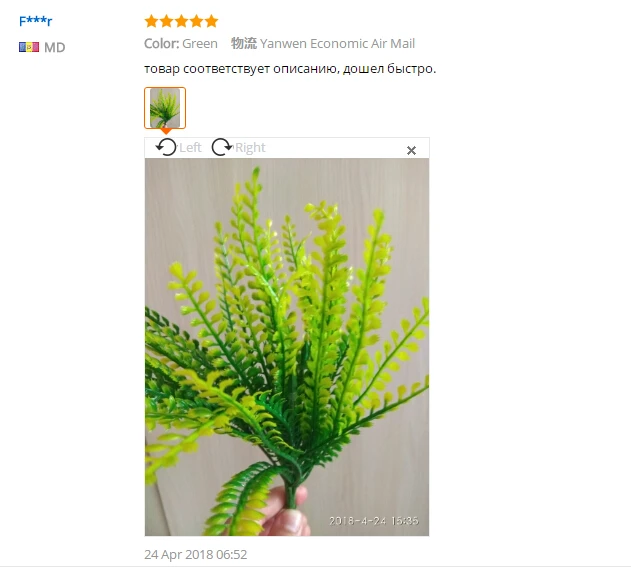Click the Moldova flag icon
631x572 pixels.
[x=29, y=47]
